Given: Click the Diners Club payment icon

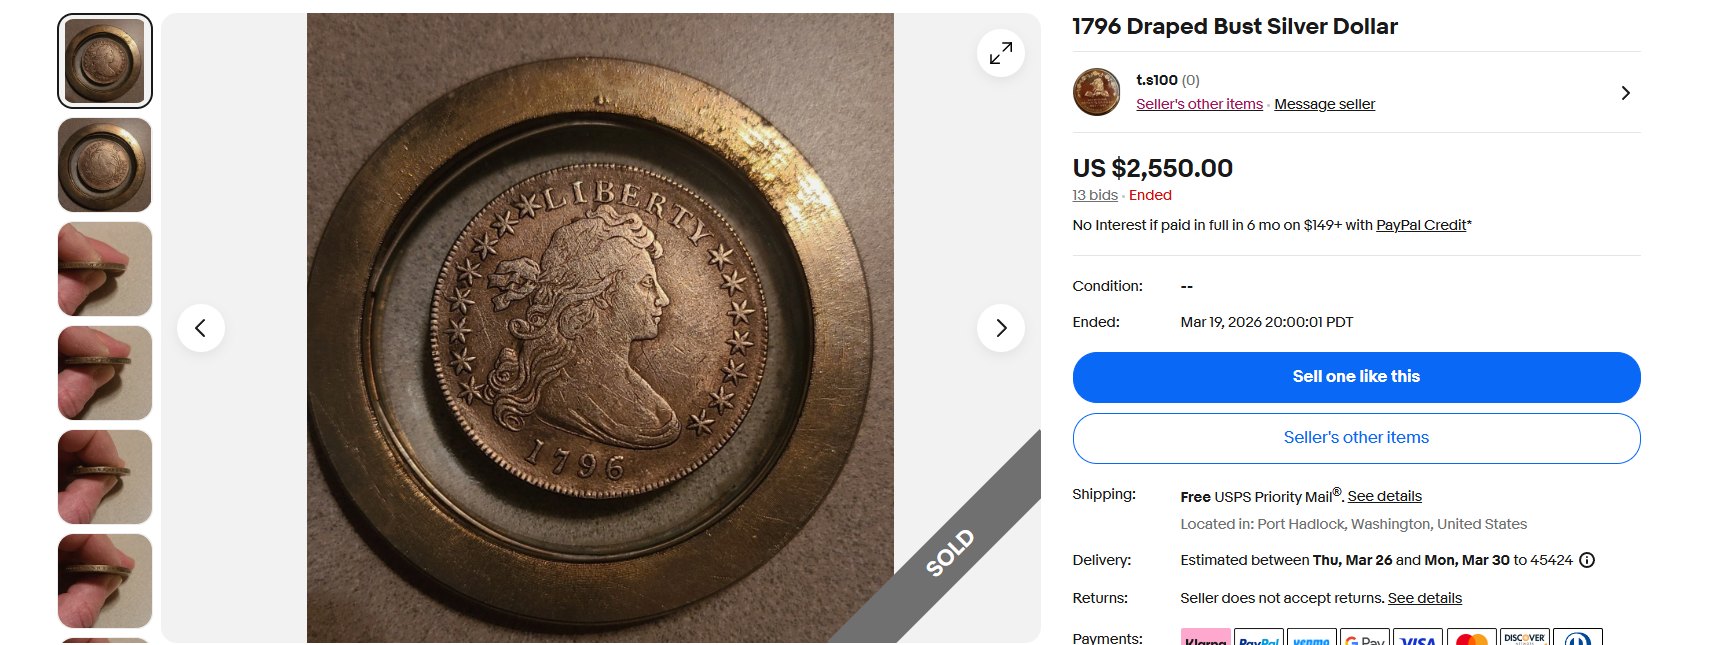Looking at the screenshot, I should 1577,638.
